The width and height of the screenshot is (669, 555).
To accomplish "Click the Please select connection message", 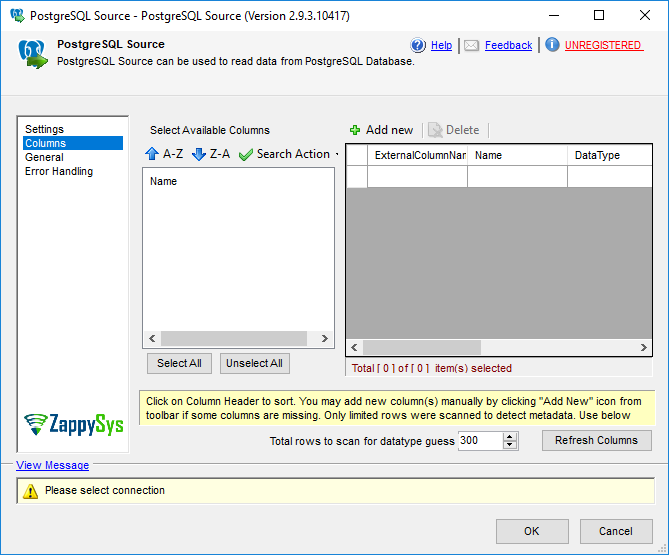I will 105,490.
